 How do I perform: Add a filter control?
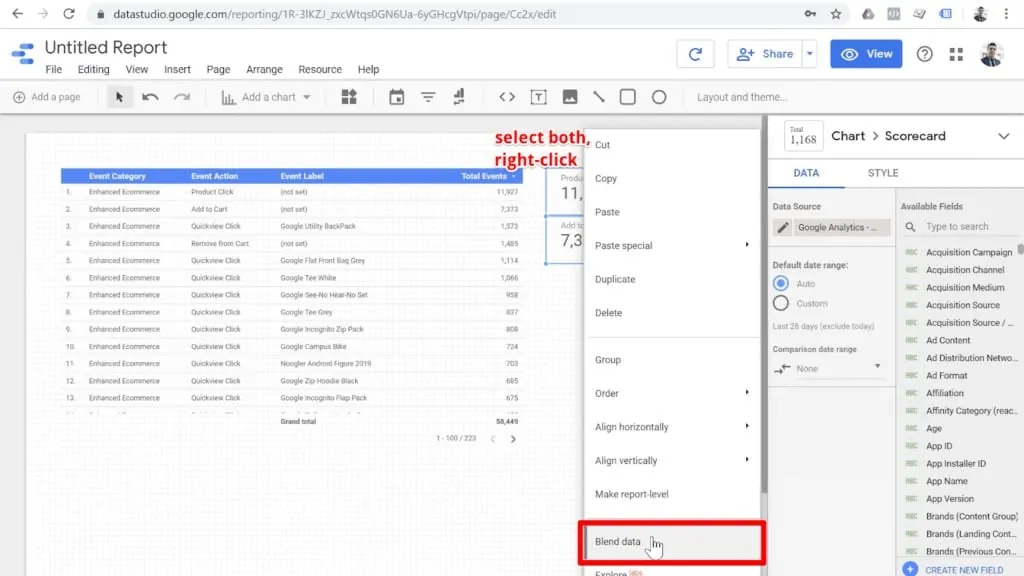pyautogui.click(x=428, y=96)
